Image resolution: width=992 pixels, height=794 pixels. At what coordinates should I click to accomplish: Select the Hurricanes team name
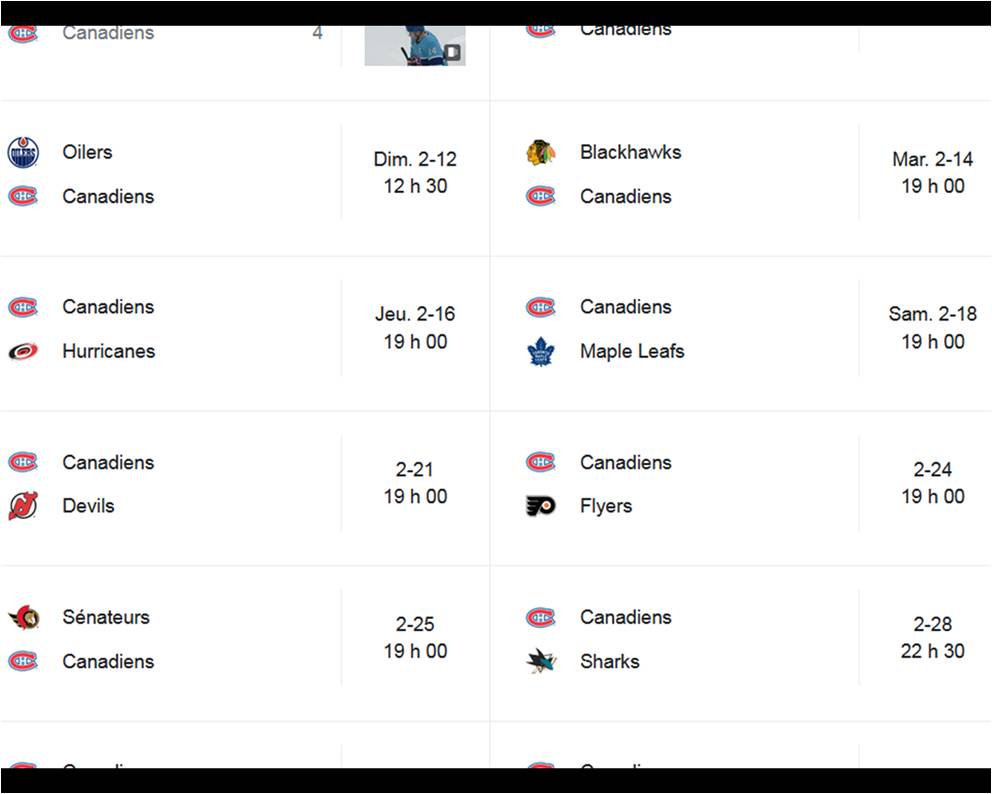(x=108, y=351)
